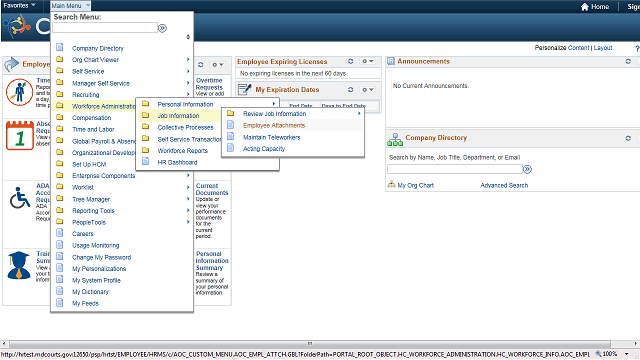
Task: Open Employee Expiring Licenses settings gear dropdown
Action: click(x=368, y=61)
